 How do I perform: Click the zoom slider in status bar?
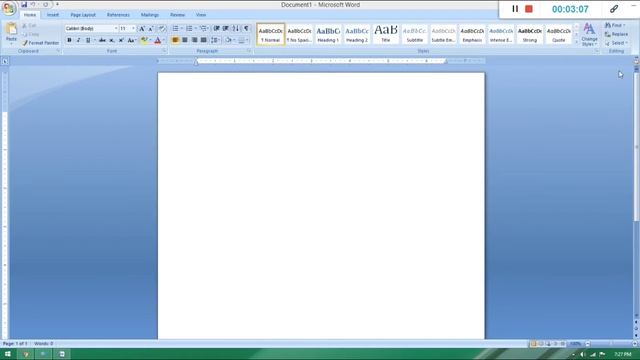[x=611, y=344]
